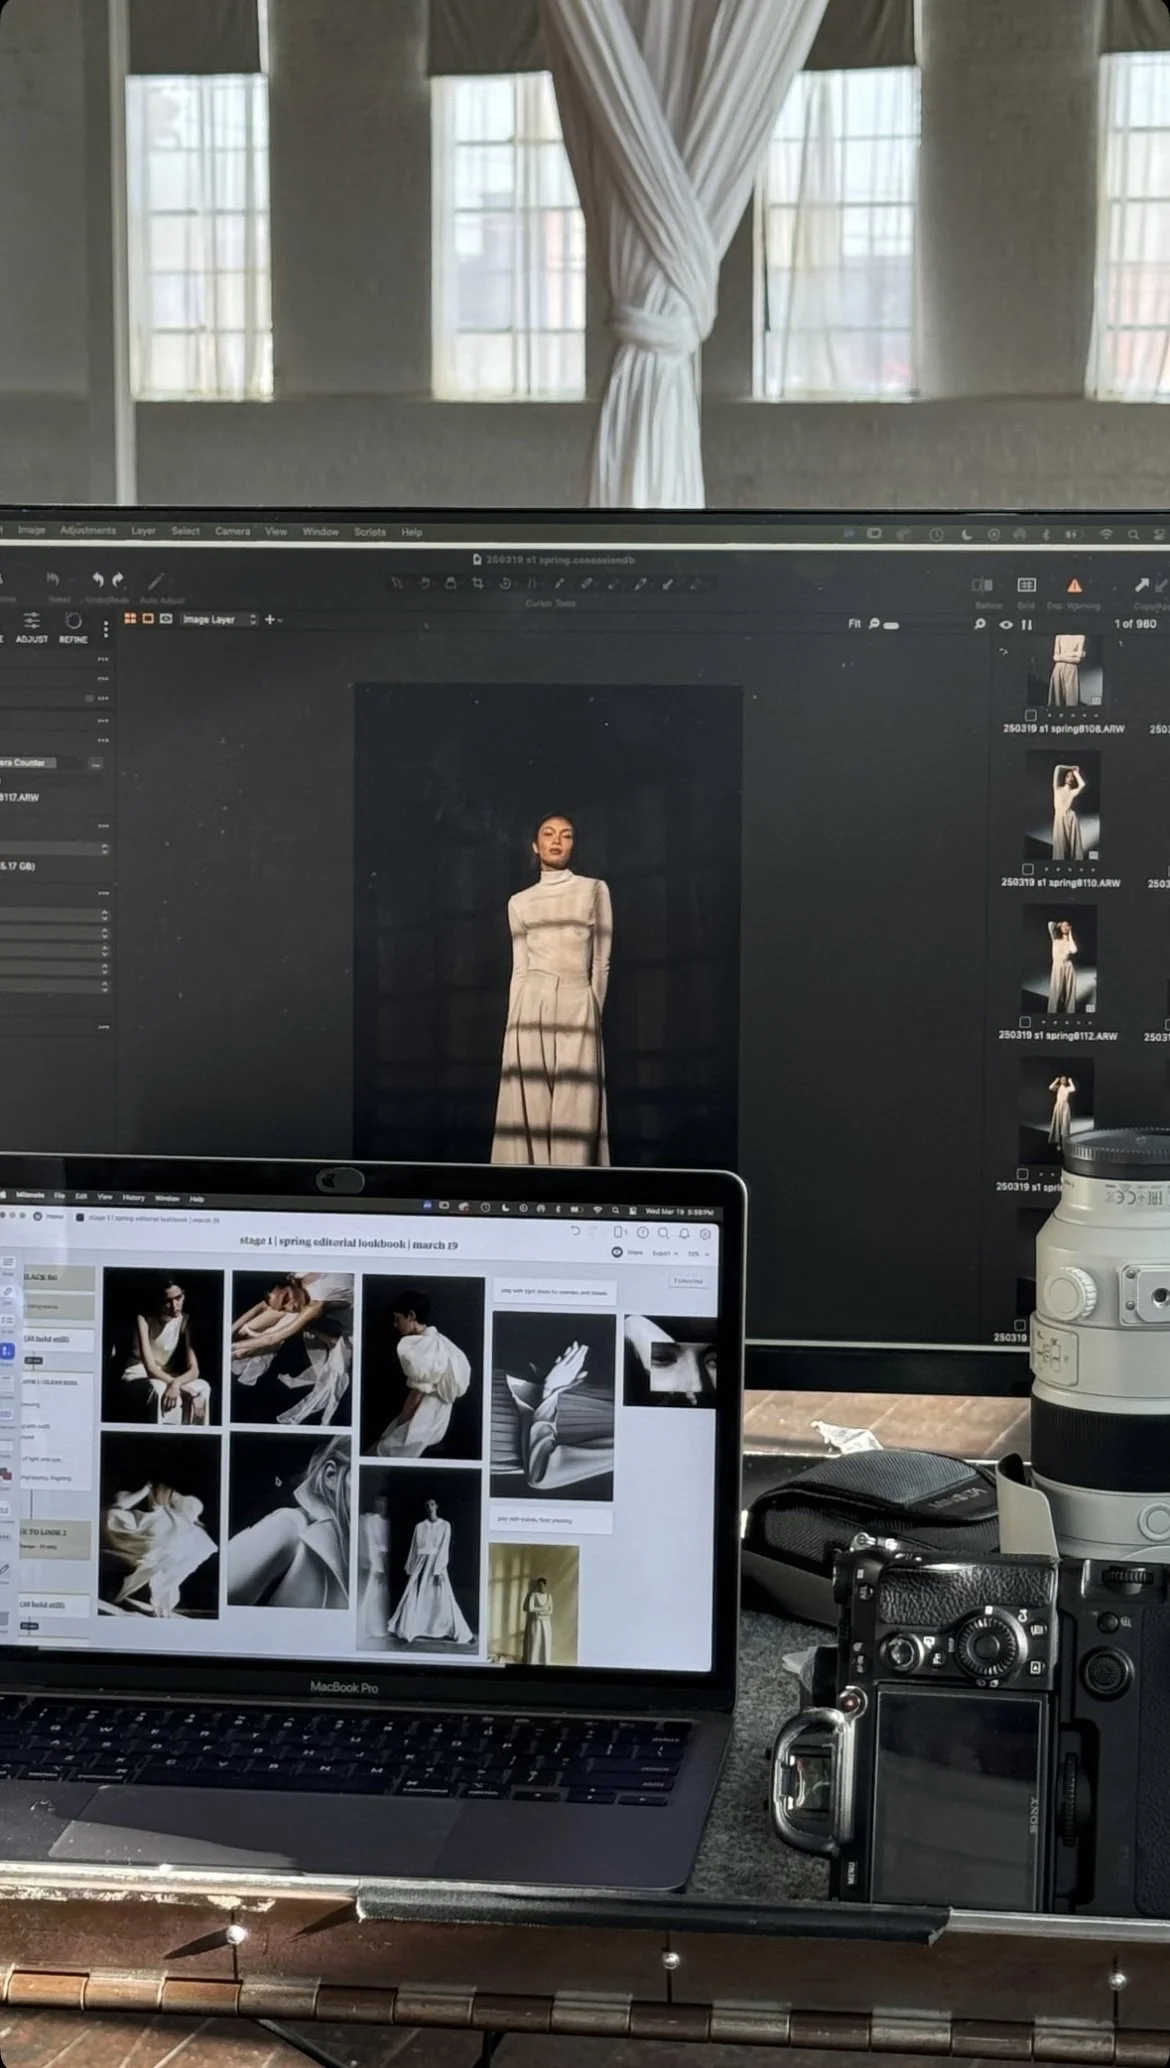The height and width of the screenshot is (2068, 1170).
Task: Open the Camera menu in Capture One
Action: [232, 531]
